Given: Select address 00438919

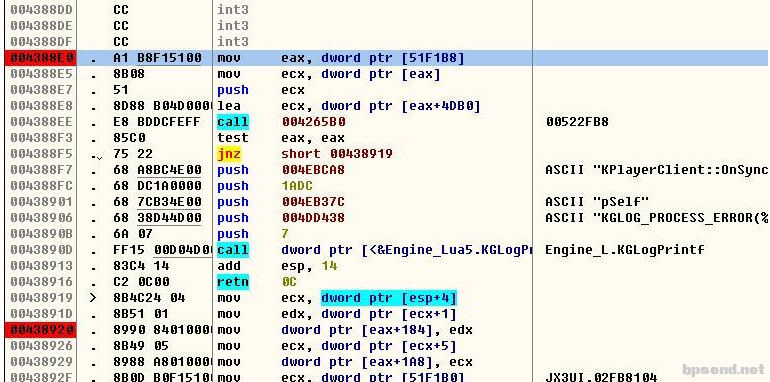Looking at the screenshot, I should click(x=41, y=298).
